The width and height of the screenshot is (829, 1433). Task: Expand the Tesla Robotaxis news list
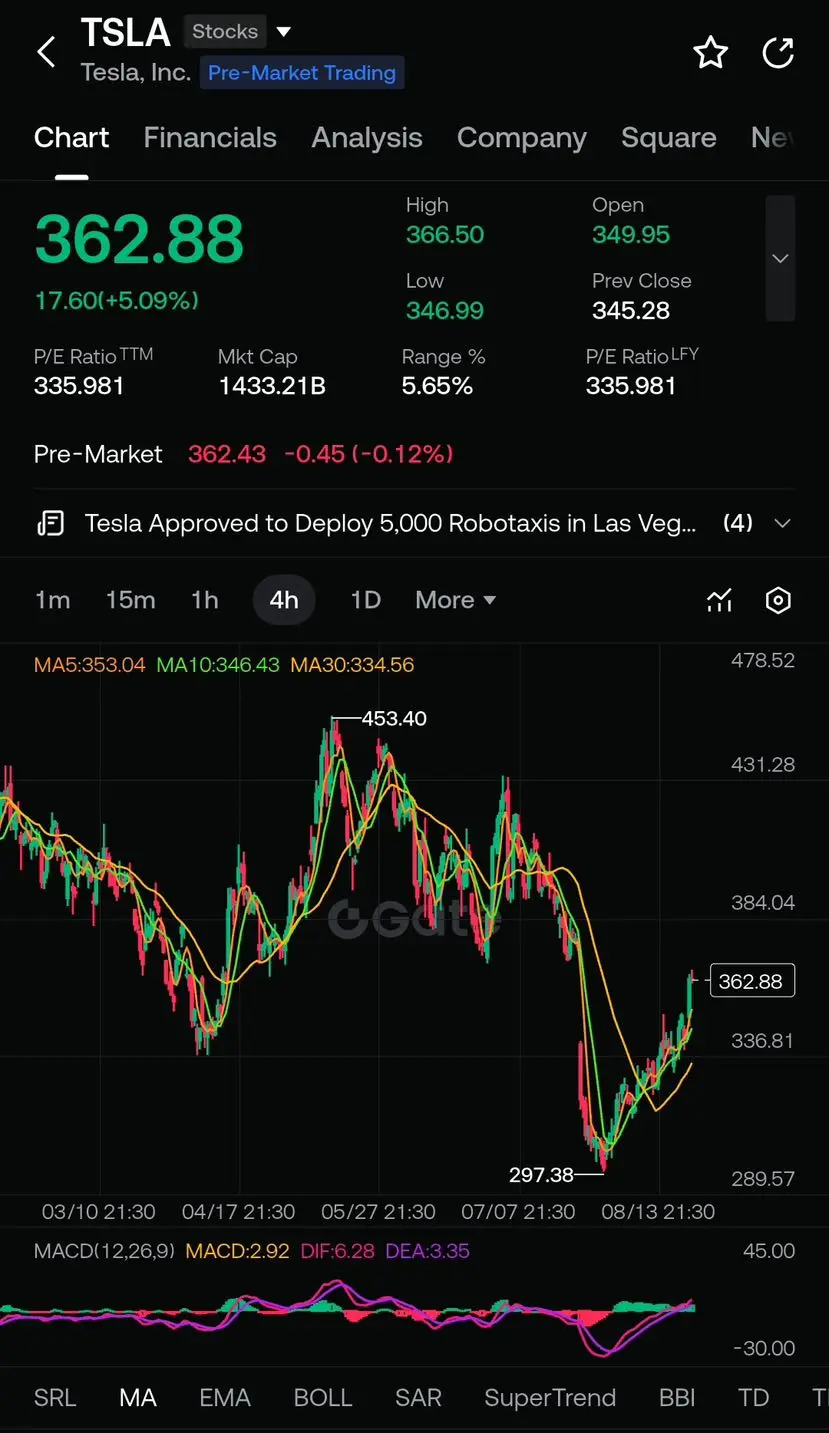(x=783, y=523)
